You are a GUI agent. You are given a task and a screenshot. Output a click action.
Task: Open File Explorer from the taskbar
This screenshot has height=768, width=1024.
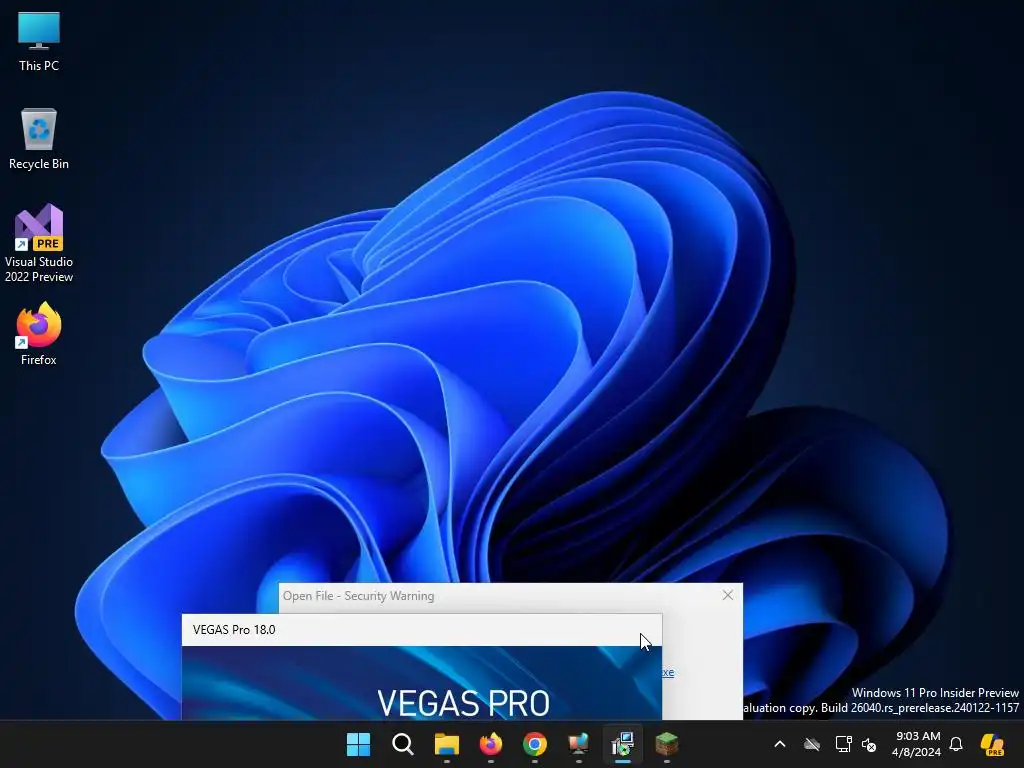[x=447, y=744]
